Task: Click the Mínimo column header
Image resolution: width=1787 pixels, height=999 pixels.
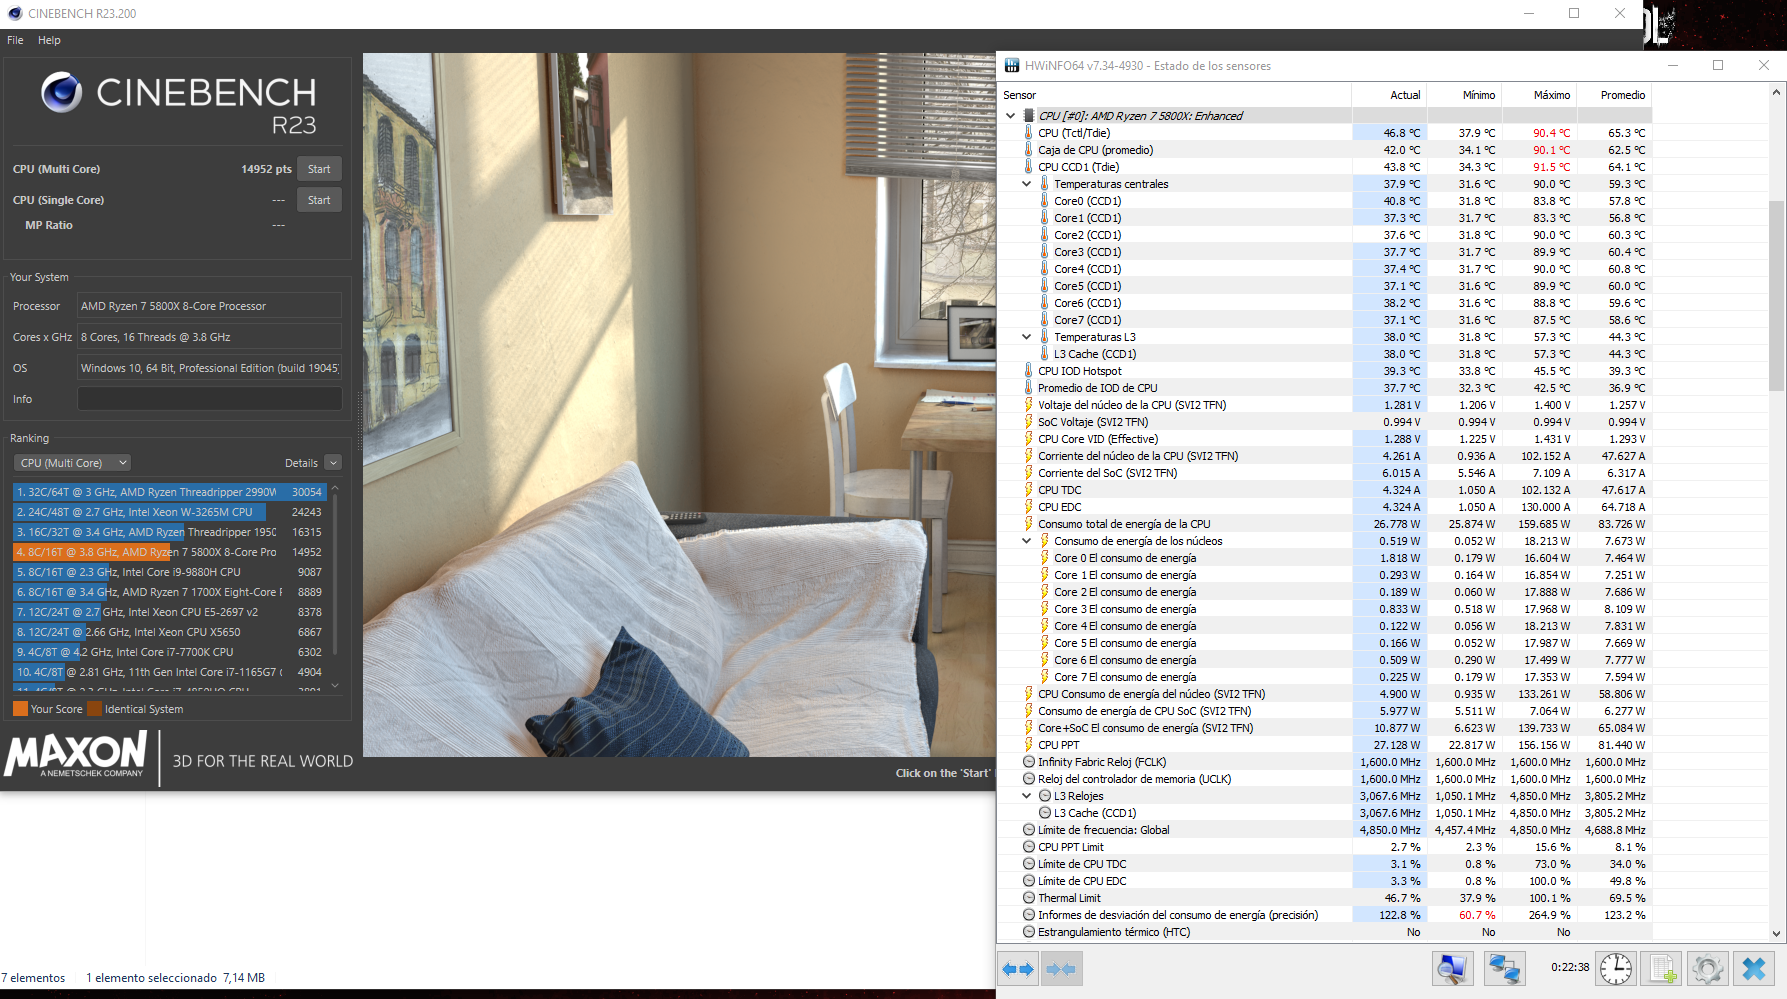Action: (1464, 95)
